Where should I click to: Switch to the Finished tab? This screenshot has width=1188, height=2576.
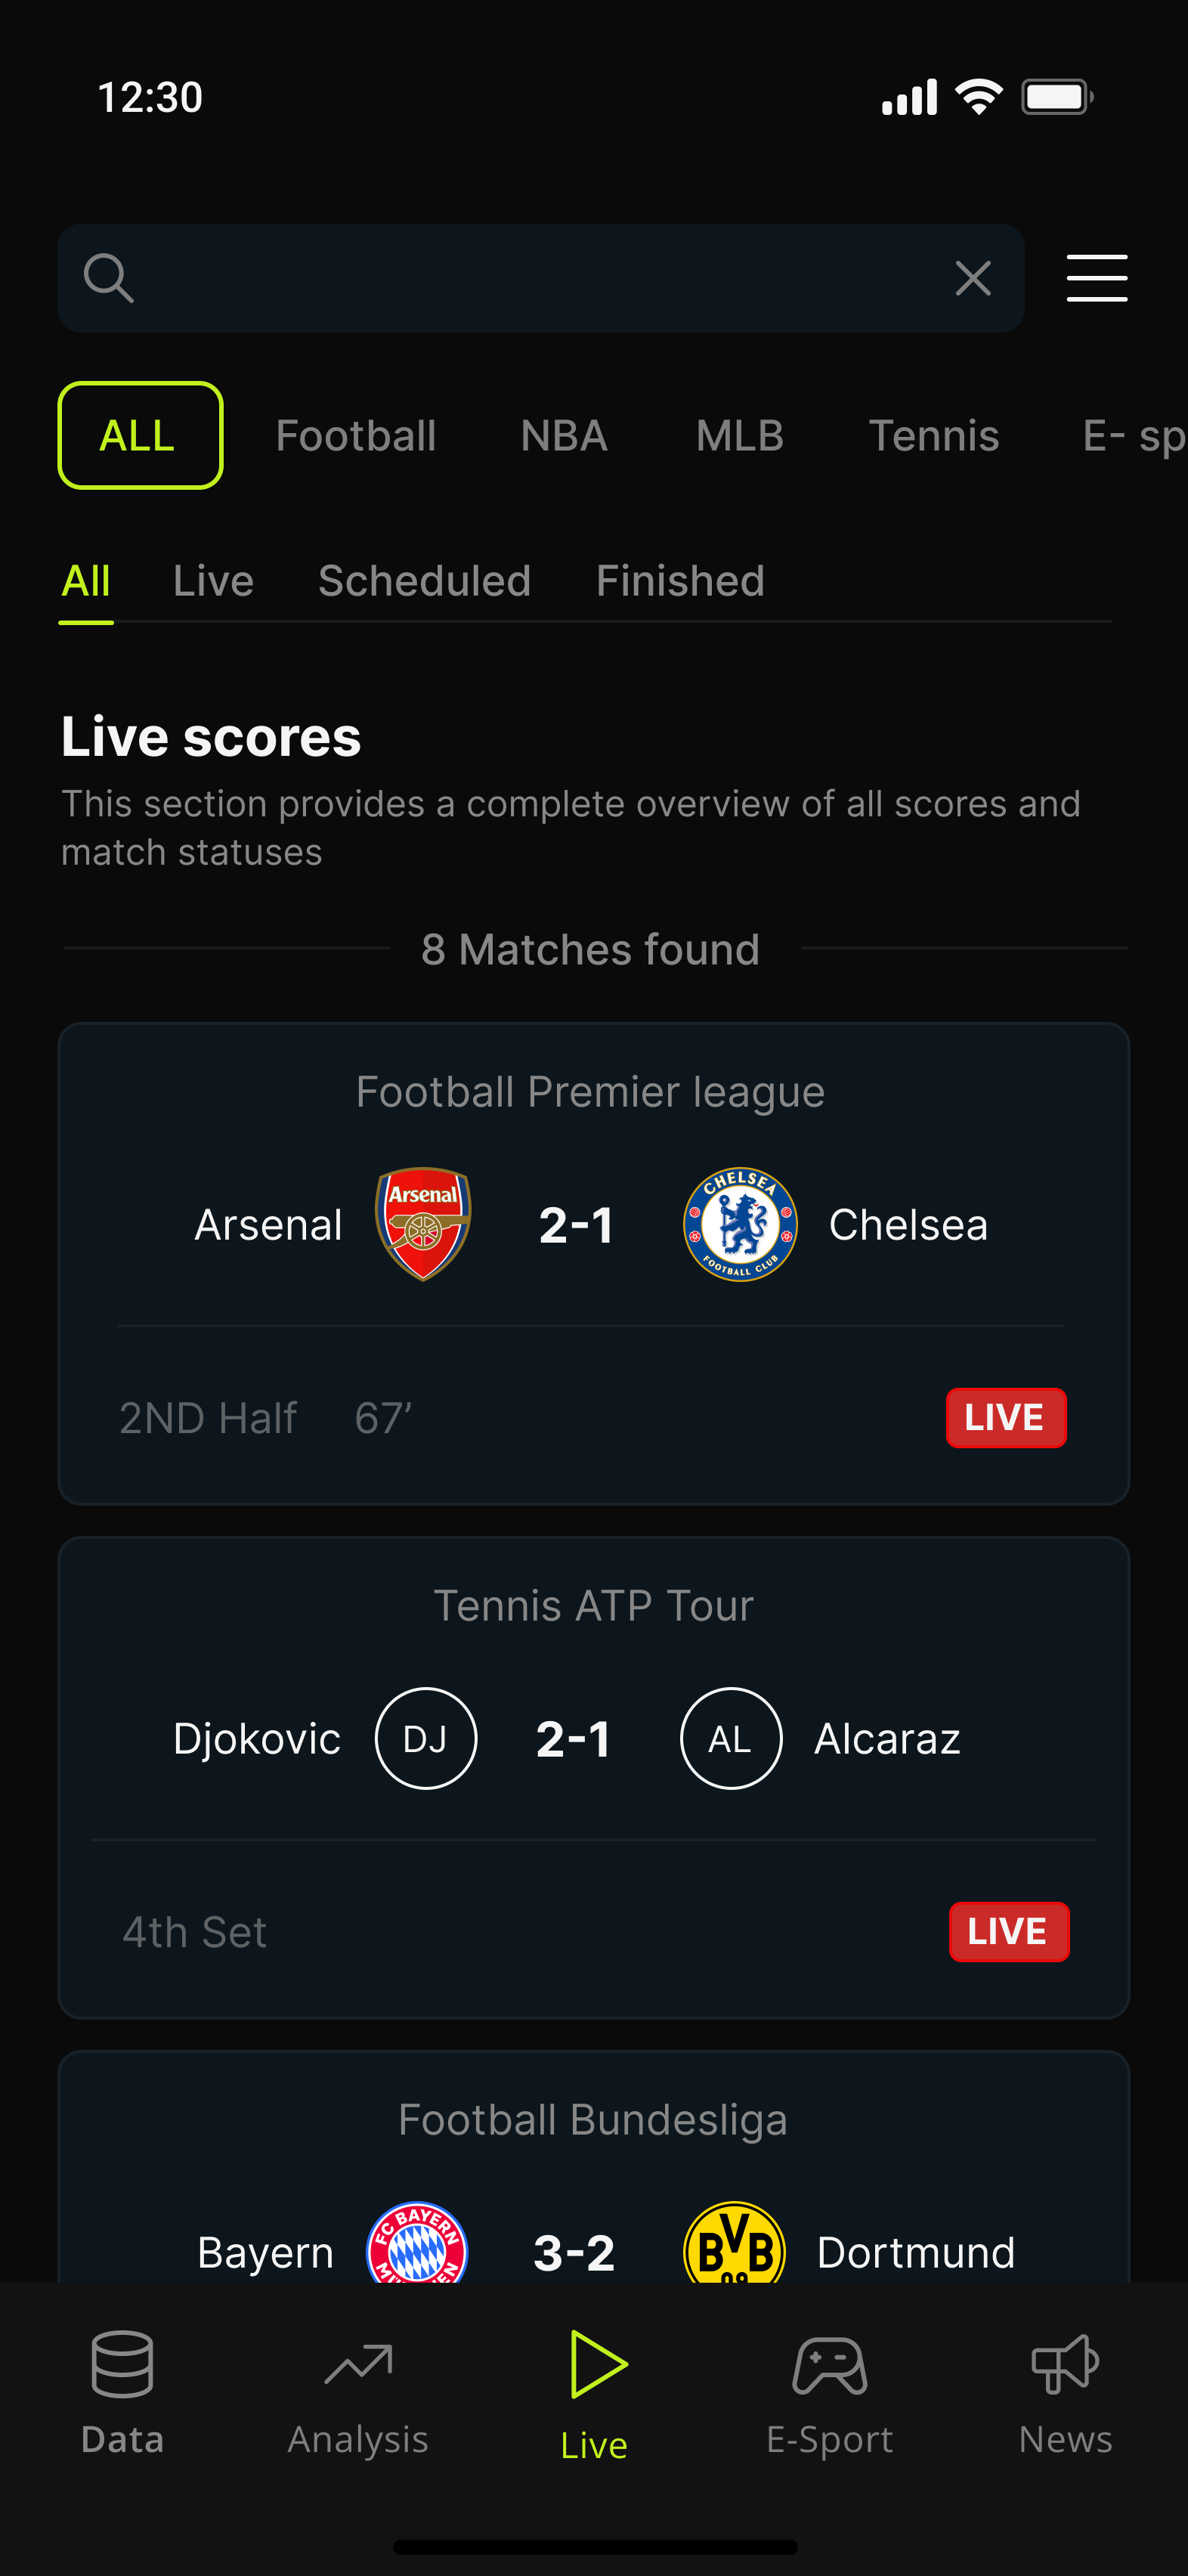(x=679, y=580)
